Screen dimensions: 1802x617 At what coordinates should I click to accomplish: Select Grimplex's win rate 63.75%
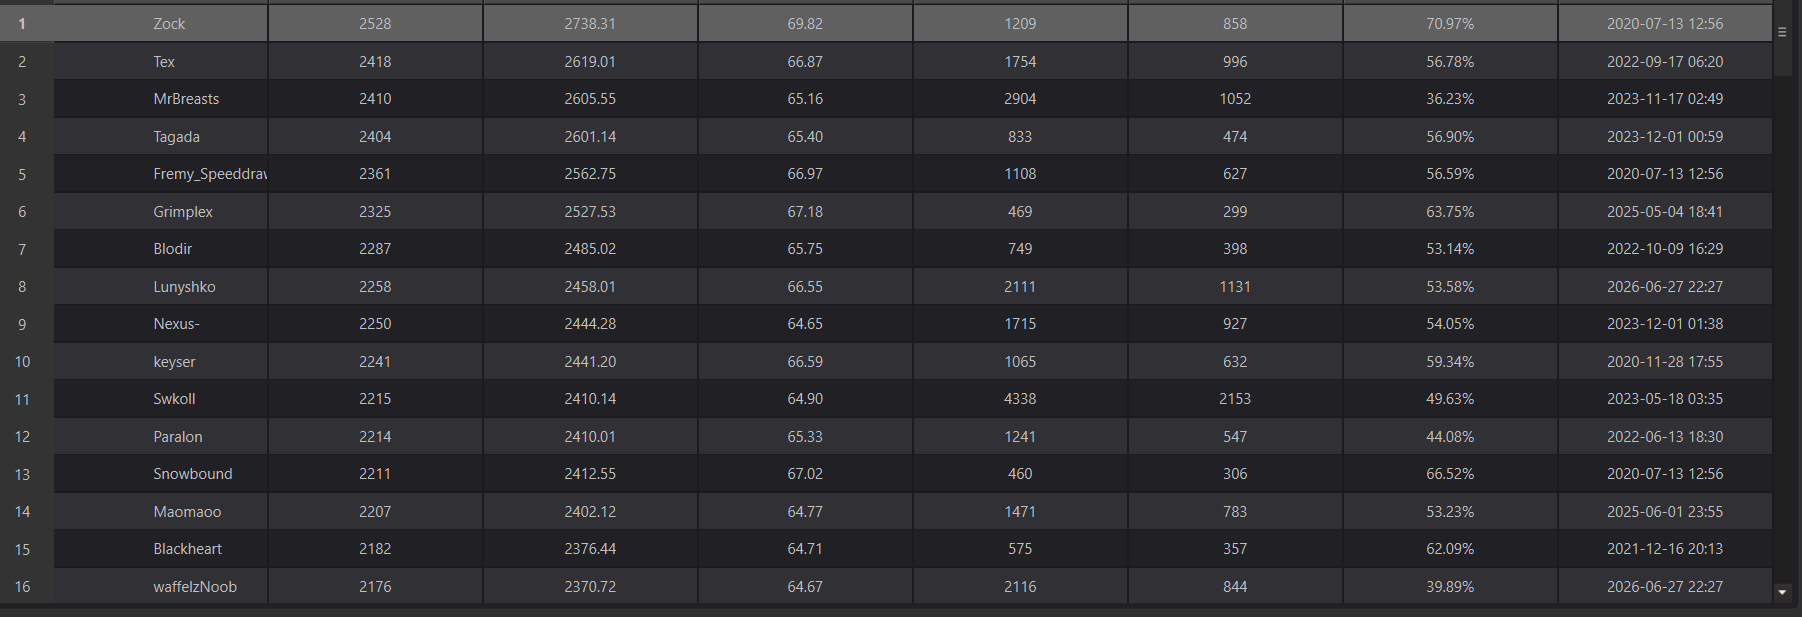click(1450, 212)
